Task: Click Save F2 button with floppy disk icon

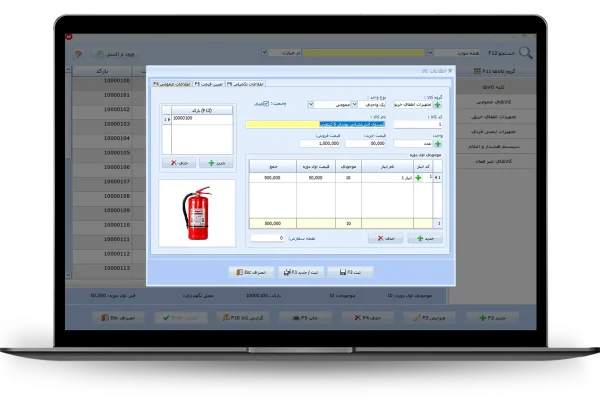Action: point(350,272)
